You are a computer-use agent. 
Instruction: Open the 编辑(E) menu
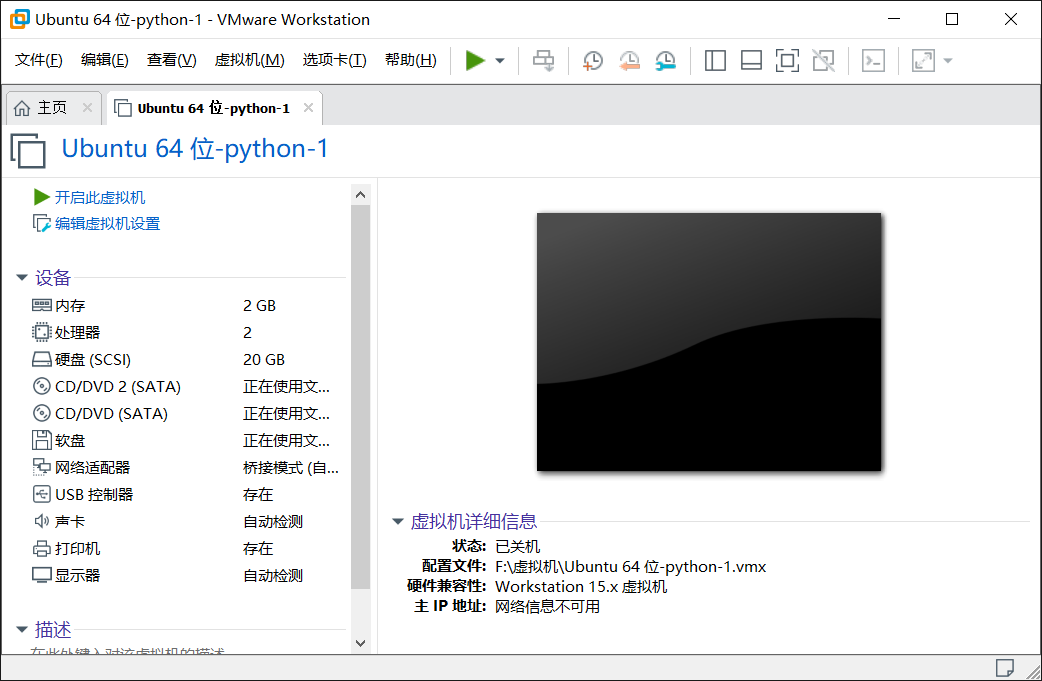tap(104, 60)
